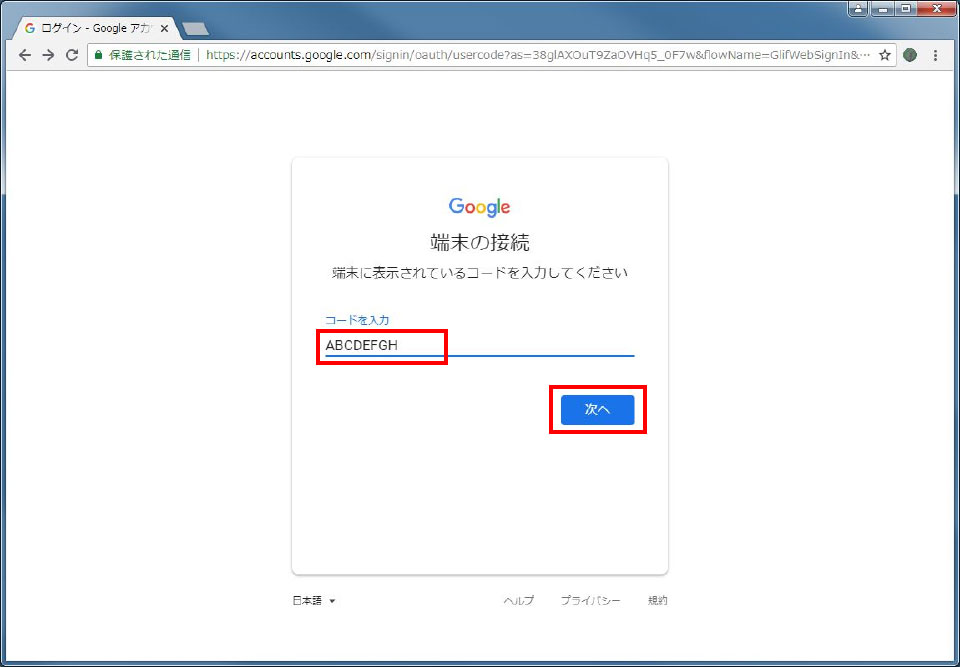Close the Chrome window
The height and width of the screenshot is (667, 960).
[936, 9]
